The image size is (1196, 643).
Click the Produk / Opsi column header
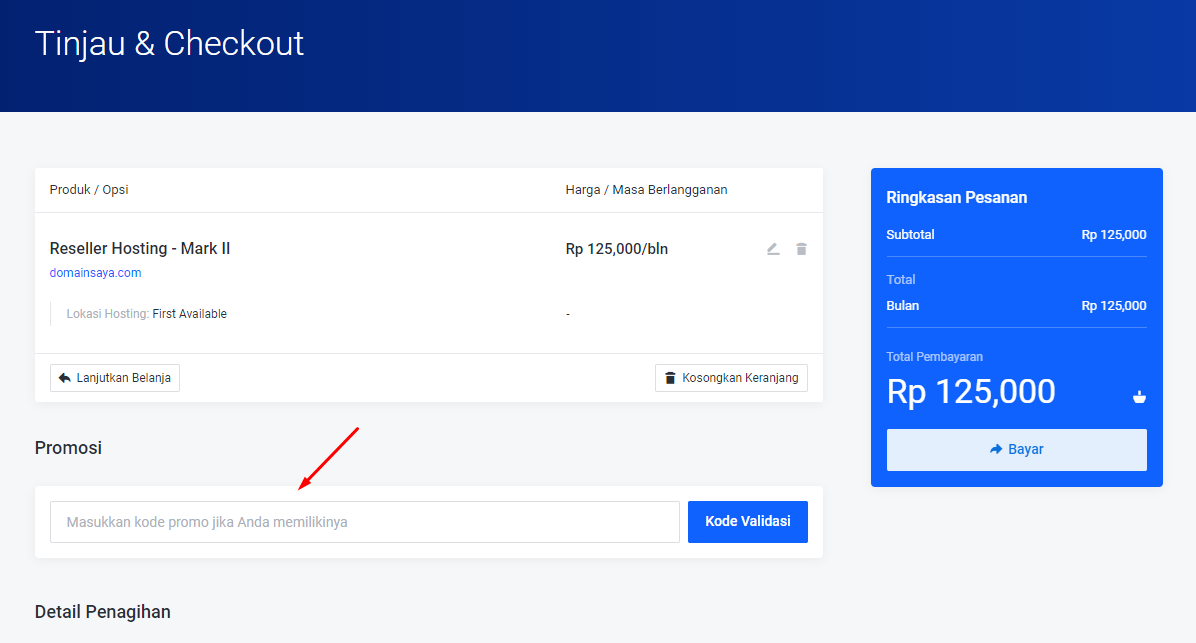pos(89,190)
